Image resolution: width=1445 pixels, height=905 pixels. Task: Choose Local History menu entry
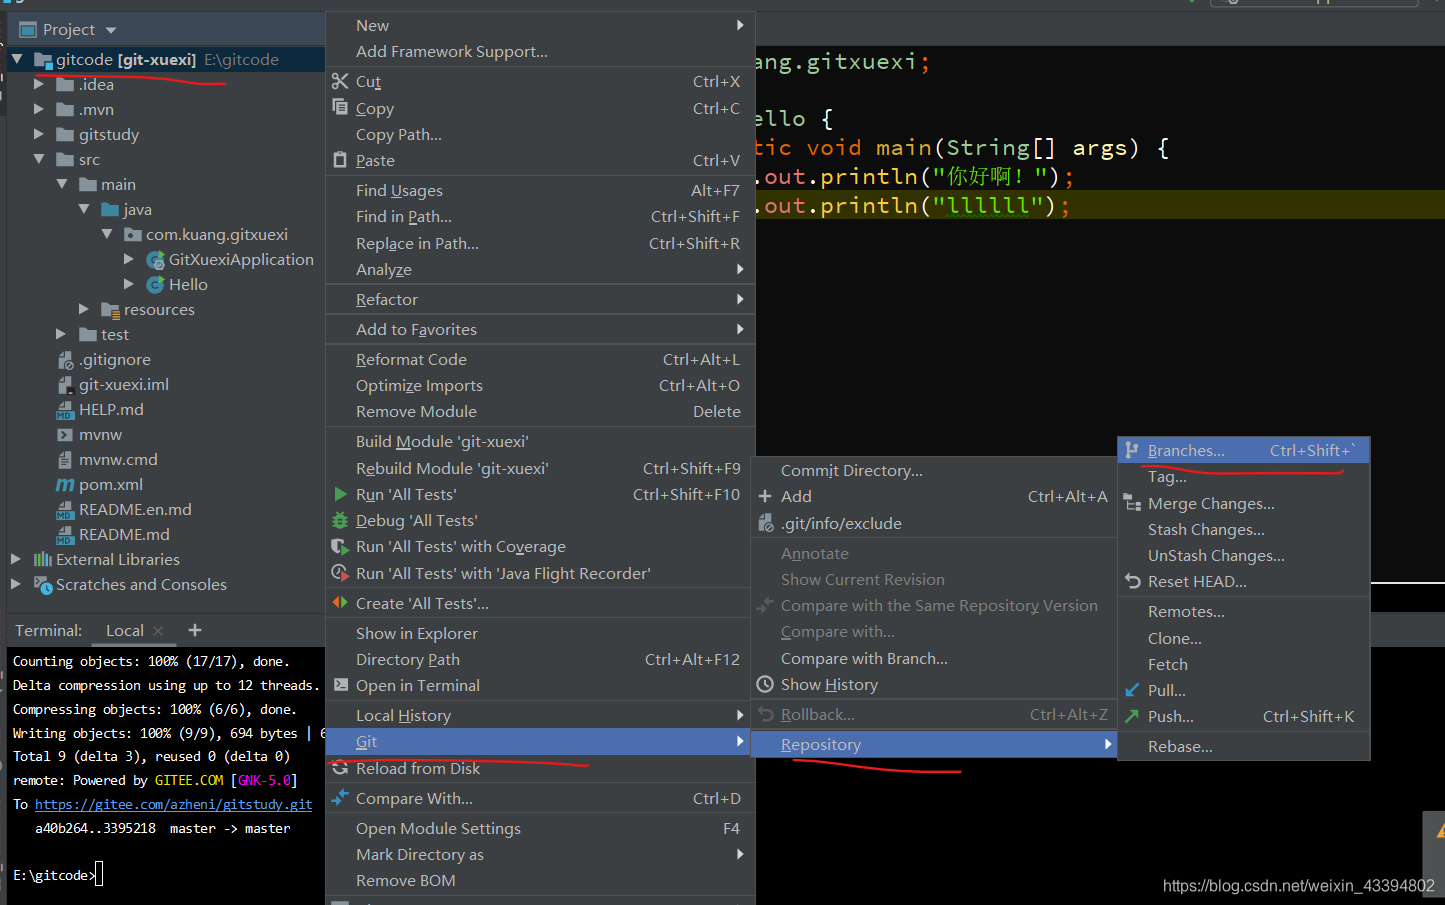click(x=540, y=715)
